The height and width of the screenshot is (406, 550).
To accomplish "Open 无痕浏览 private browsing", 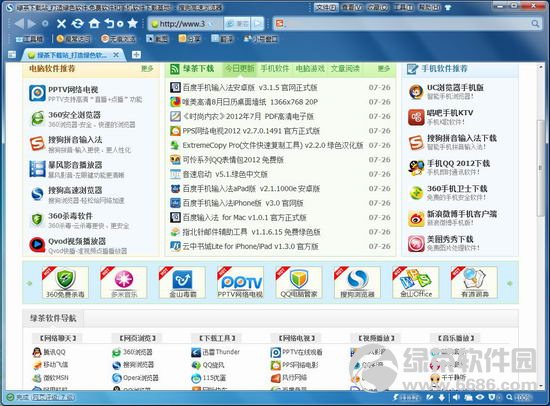I will (x=118, y=39).
